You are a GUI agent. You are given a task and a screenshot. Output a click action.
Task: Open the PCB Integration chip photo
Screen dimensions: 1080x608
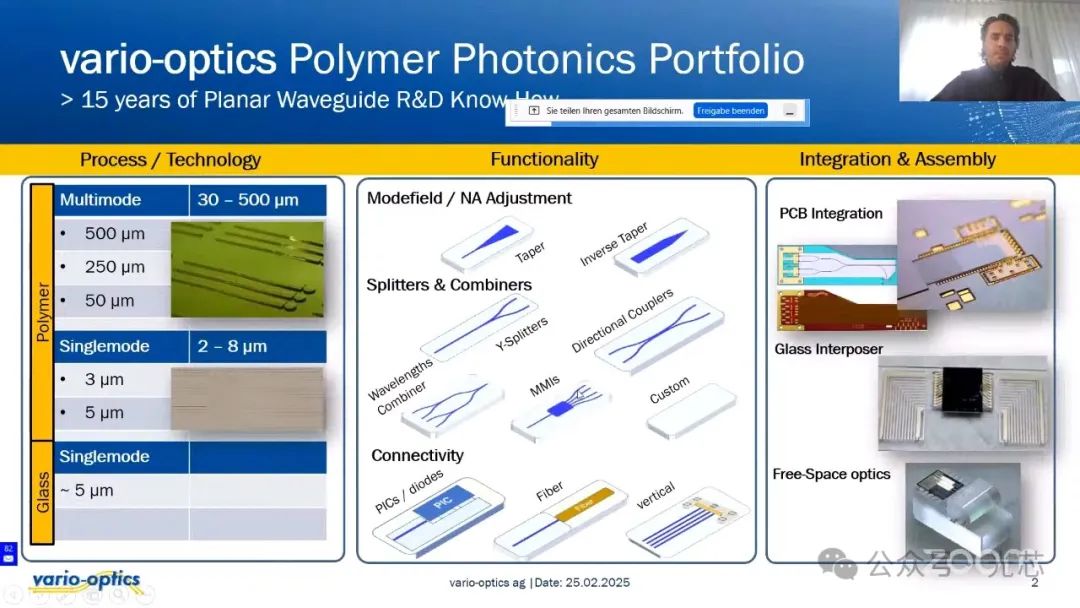coord(971,255)
